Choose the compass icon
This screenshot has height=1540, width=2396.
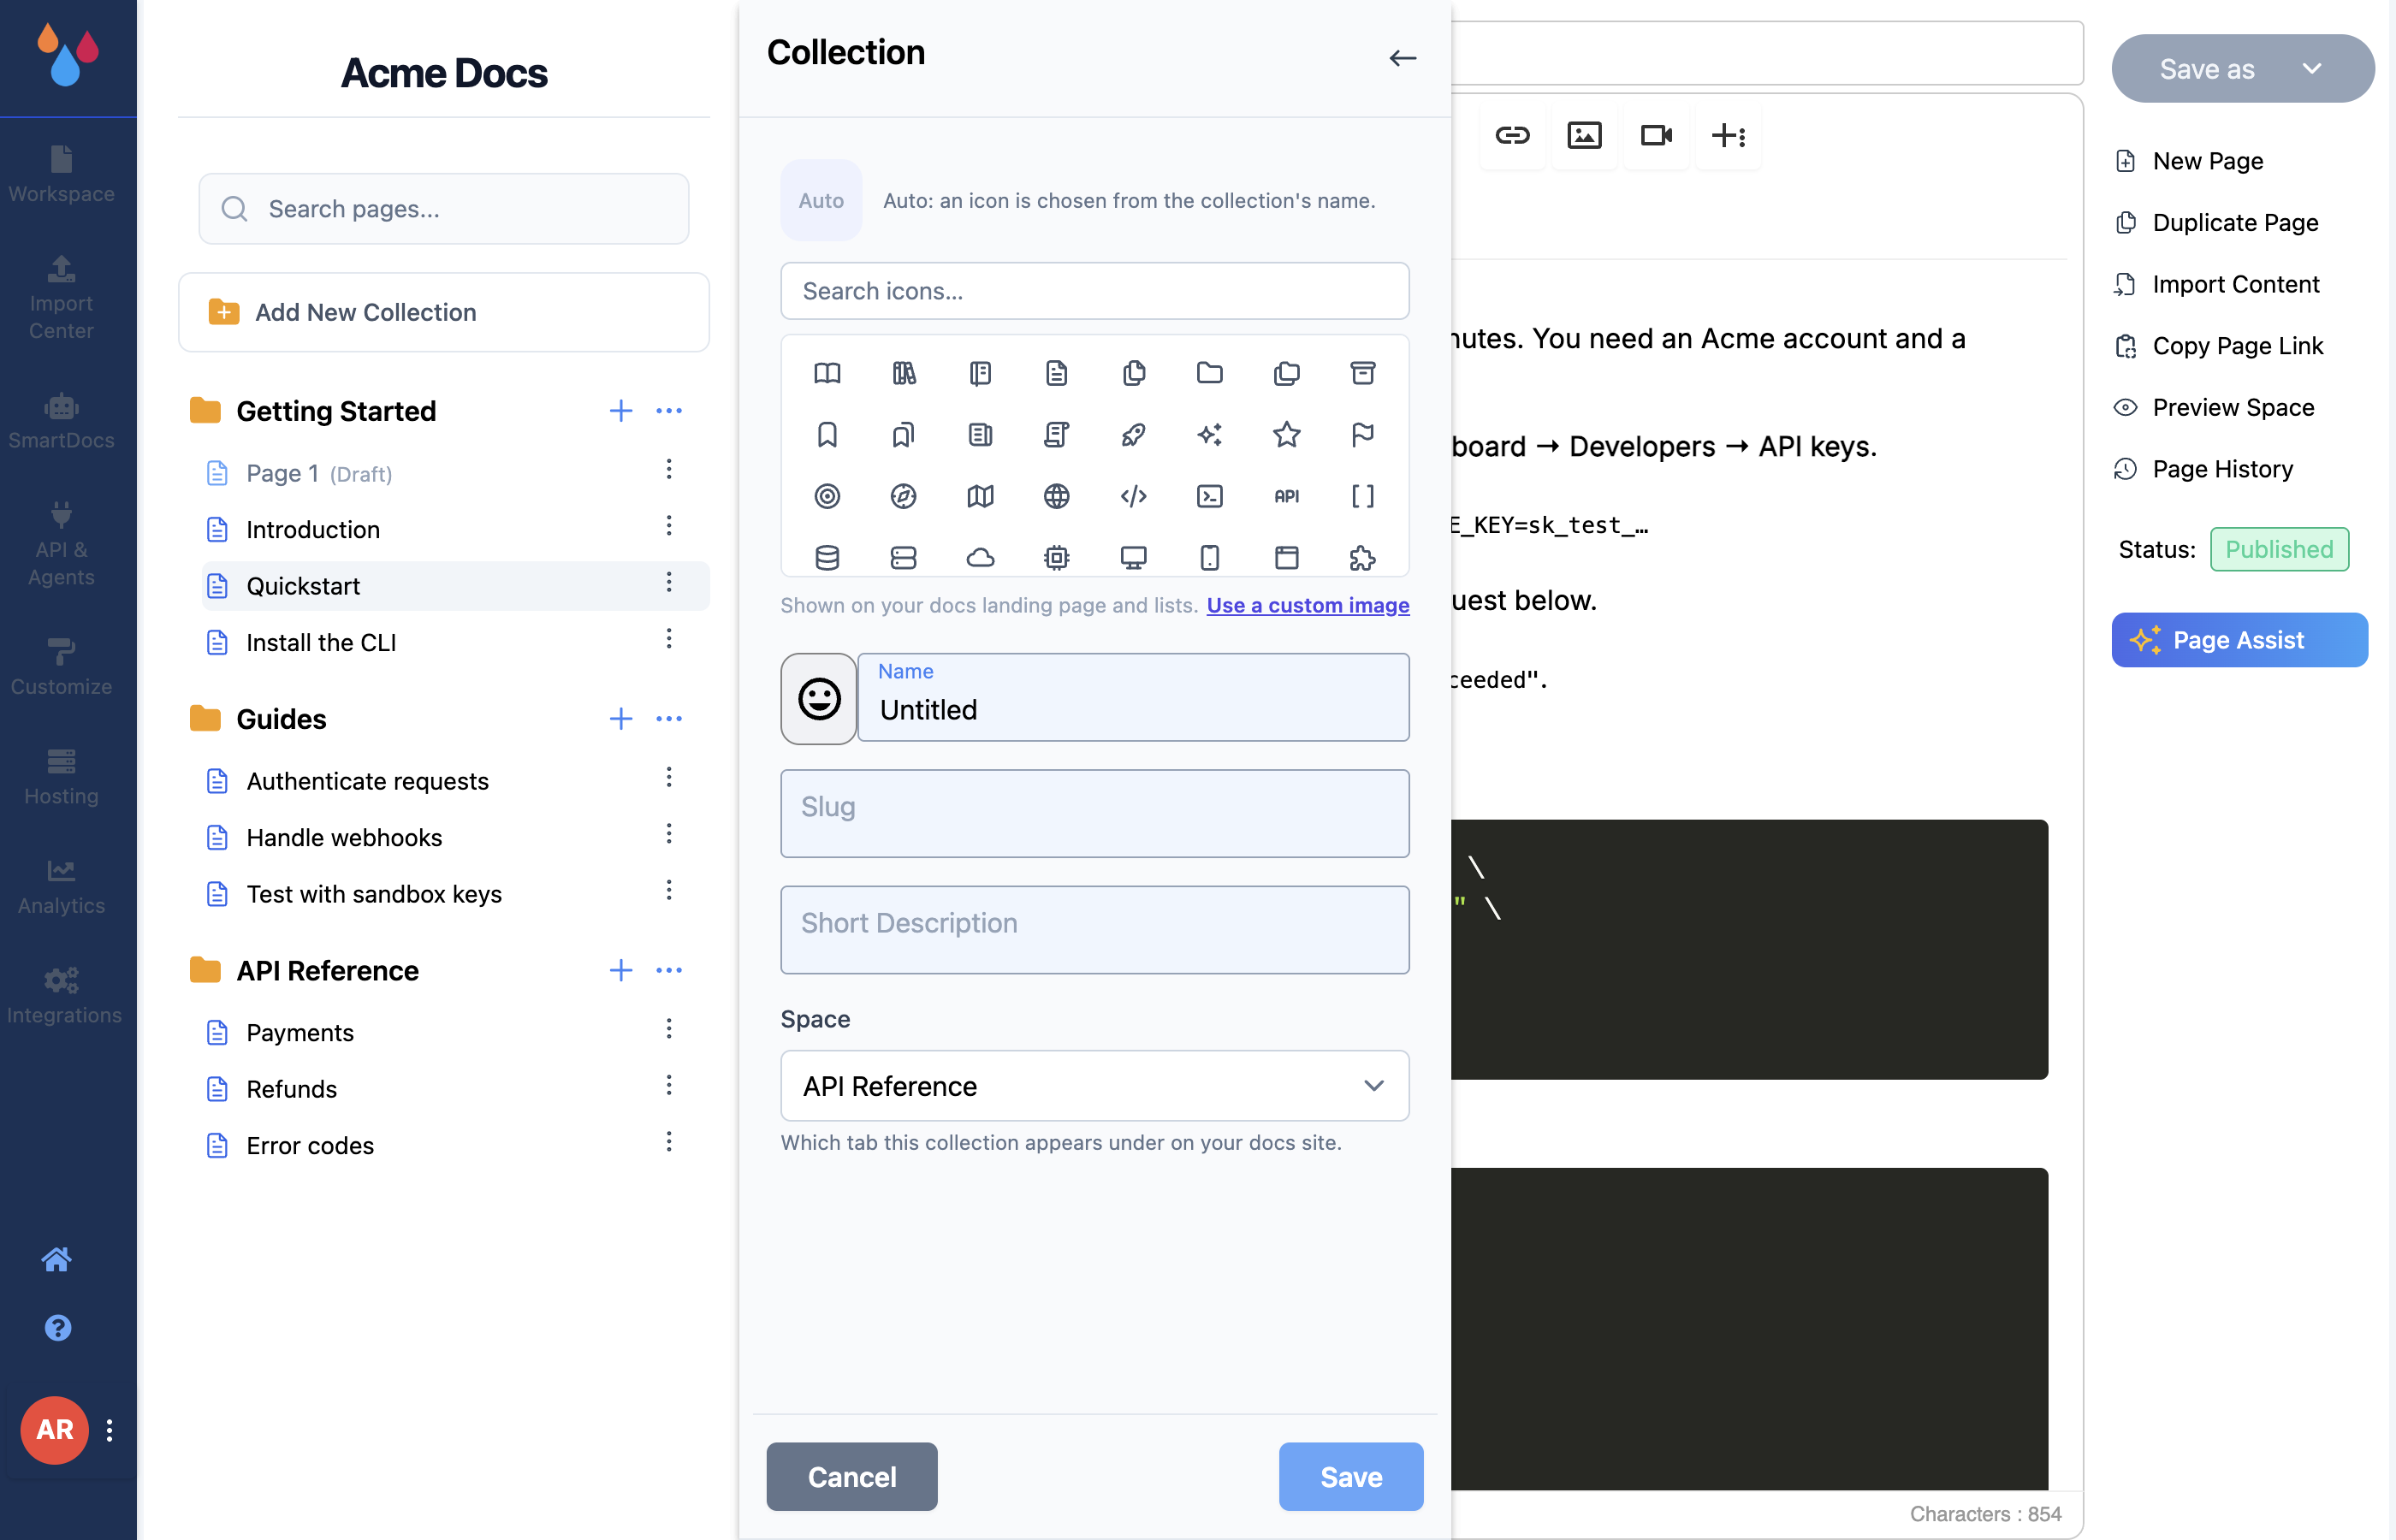[904, 496]
